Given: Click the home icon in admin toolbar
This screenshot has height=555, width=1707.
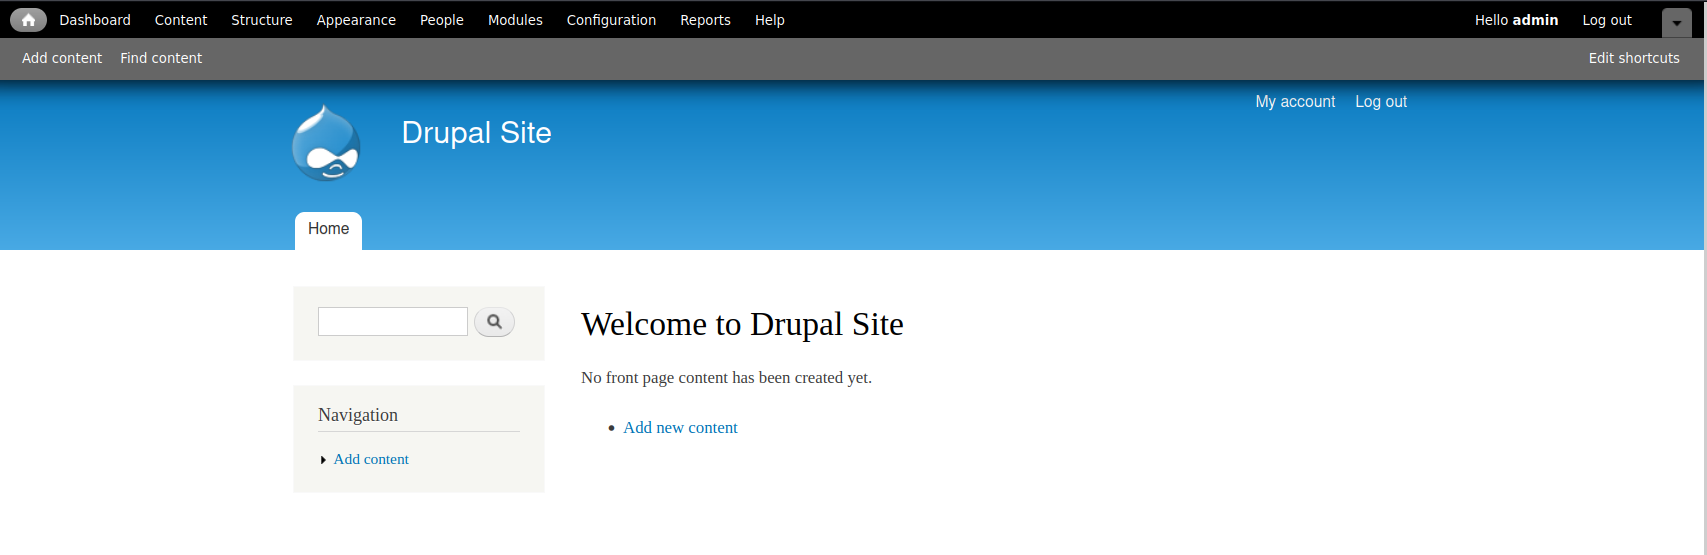Looking at the screenshot, I should tap(28, 20).
